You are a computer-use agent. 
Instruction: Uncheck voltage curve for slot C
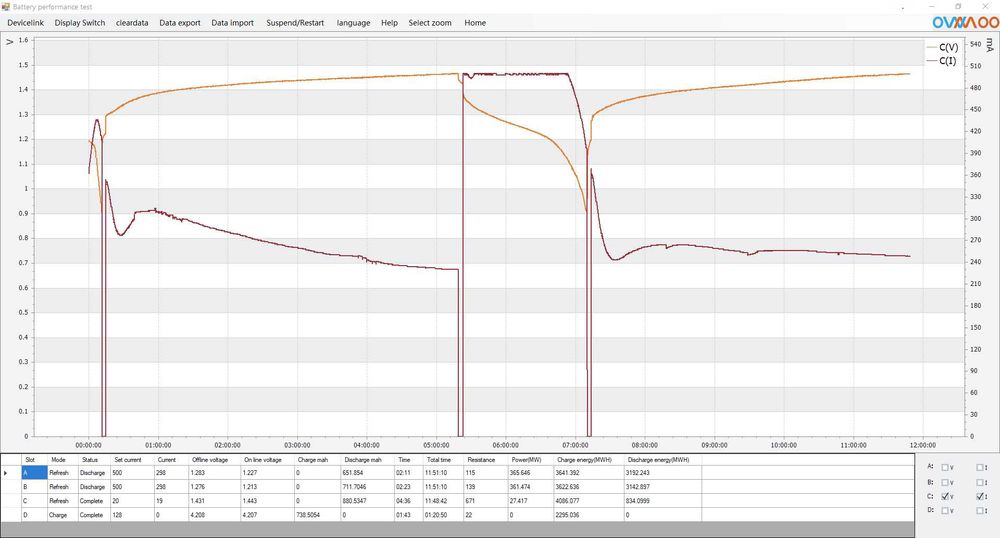pyautogui.click(x=945, y=496)
